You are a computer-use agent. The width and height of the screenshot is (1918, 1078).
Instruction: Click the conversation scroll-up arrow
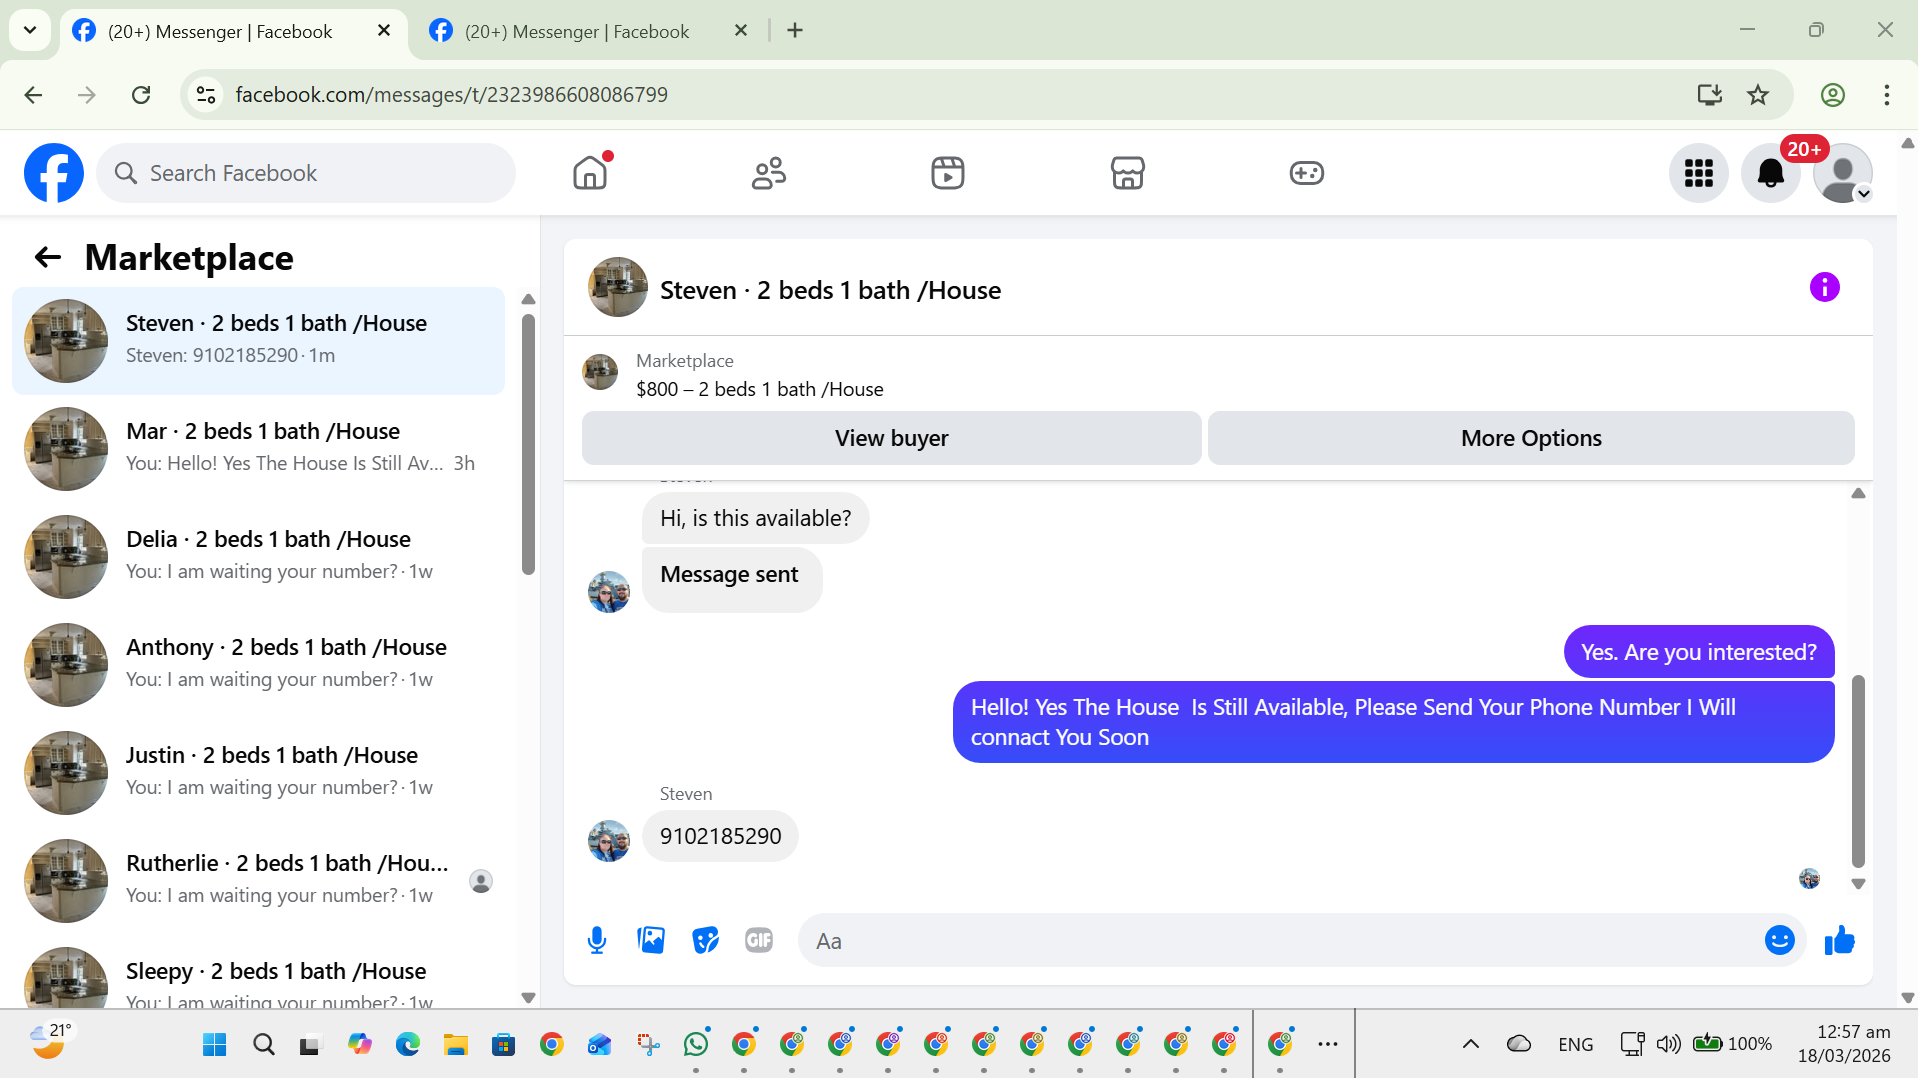click(x=1858, y=494)
